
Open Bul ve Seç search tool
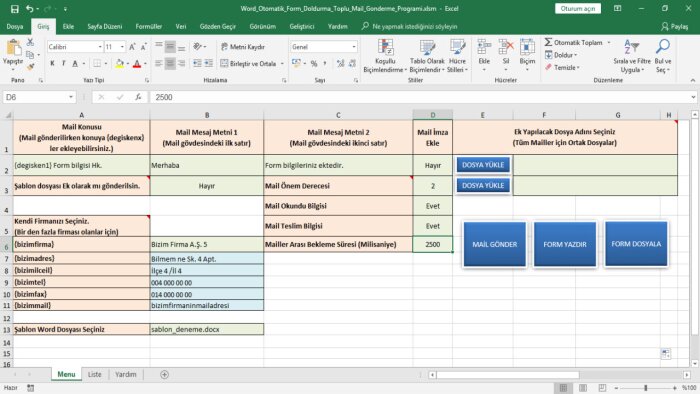(x=663, y=56)
